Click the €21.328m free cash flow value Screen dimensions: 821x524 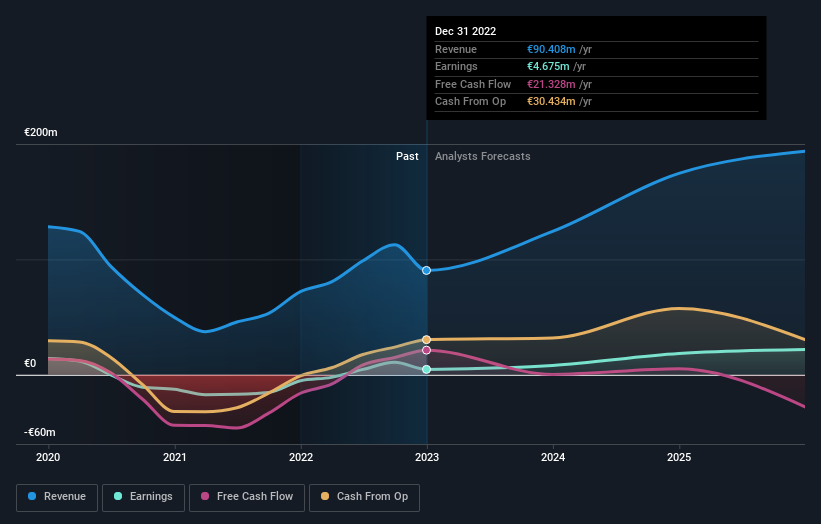(x=551, y=84)
